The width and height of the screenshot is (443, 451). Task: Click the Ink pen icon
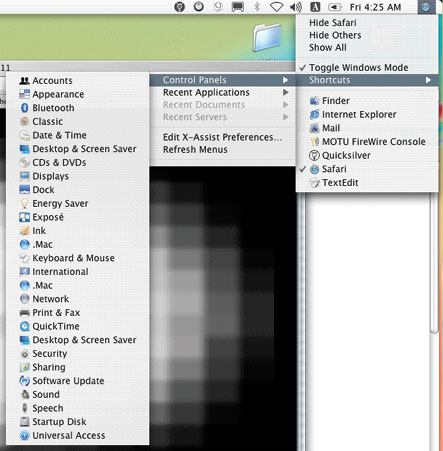click(x=24, y=231)
